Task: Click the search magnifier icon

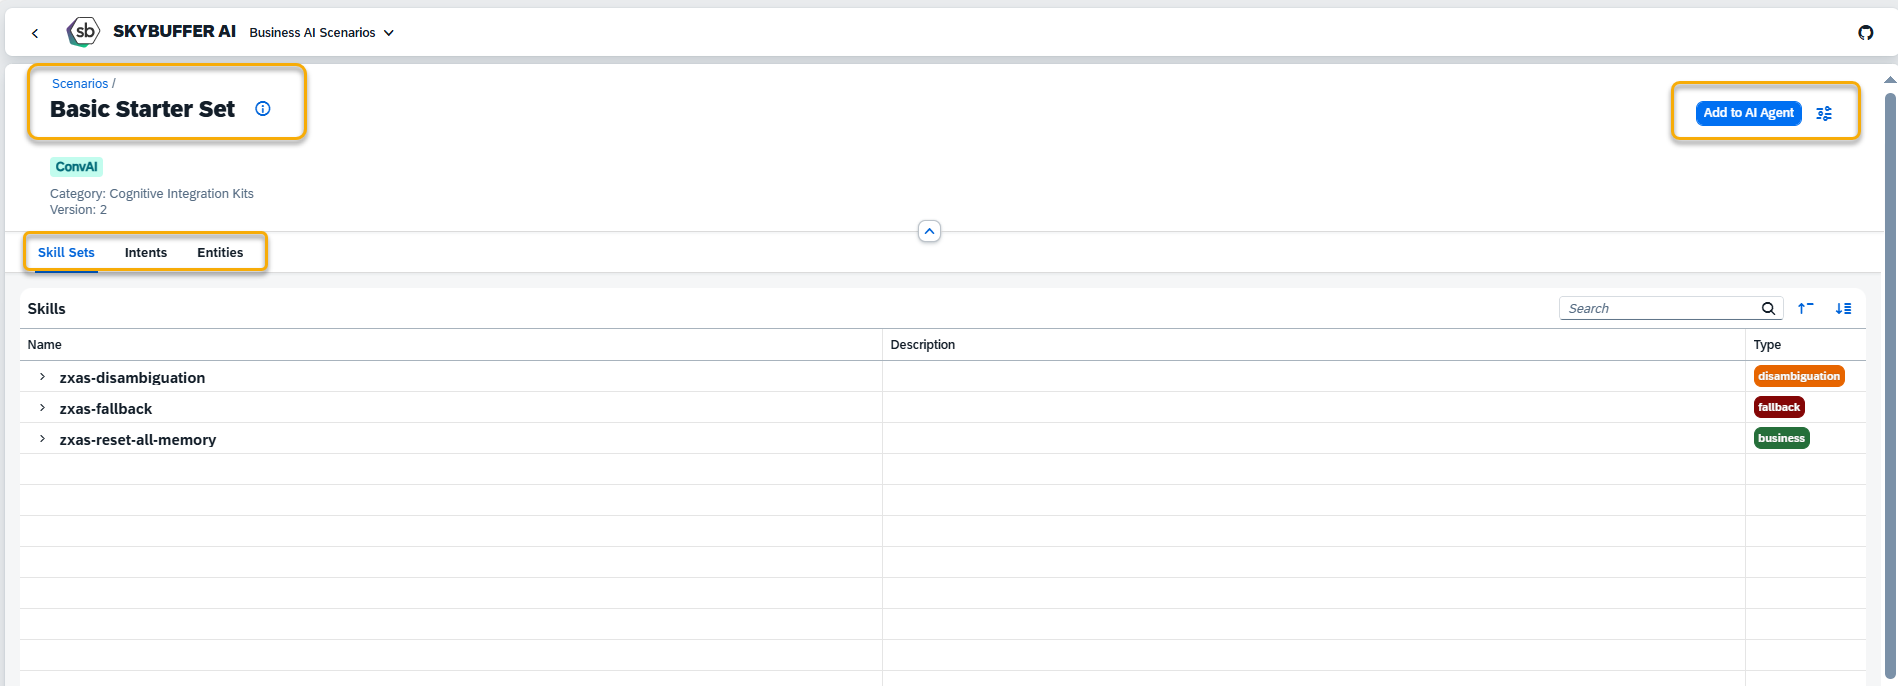Action: (x=1768, y=309)
